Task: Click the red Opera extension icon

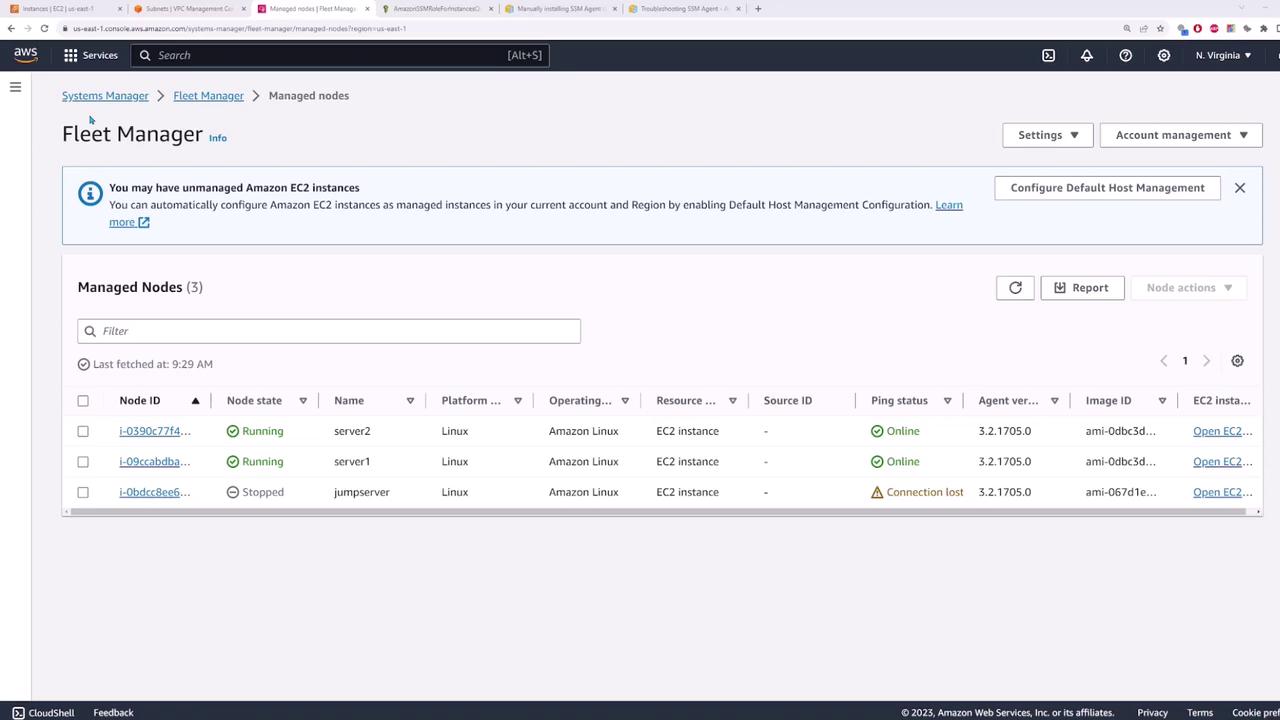Action: click(1197, 28)
